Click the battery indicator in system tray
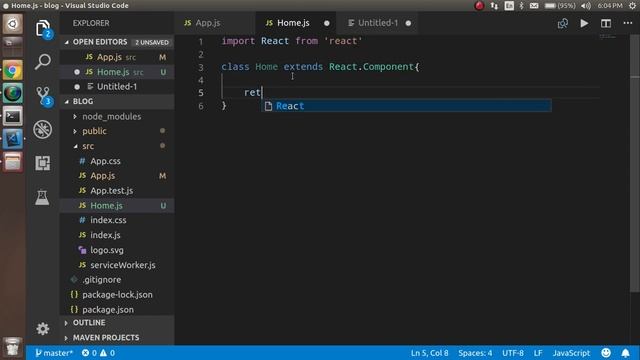Image resolution: width=640 pixels, height=360 pixels. coord(560,5)
